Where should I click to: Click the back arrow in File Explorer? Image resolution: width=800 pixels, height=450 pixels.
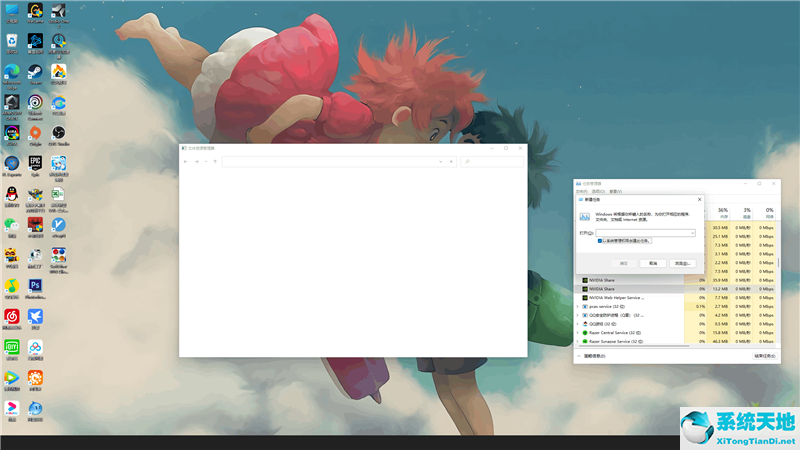click(186, 161)
